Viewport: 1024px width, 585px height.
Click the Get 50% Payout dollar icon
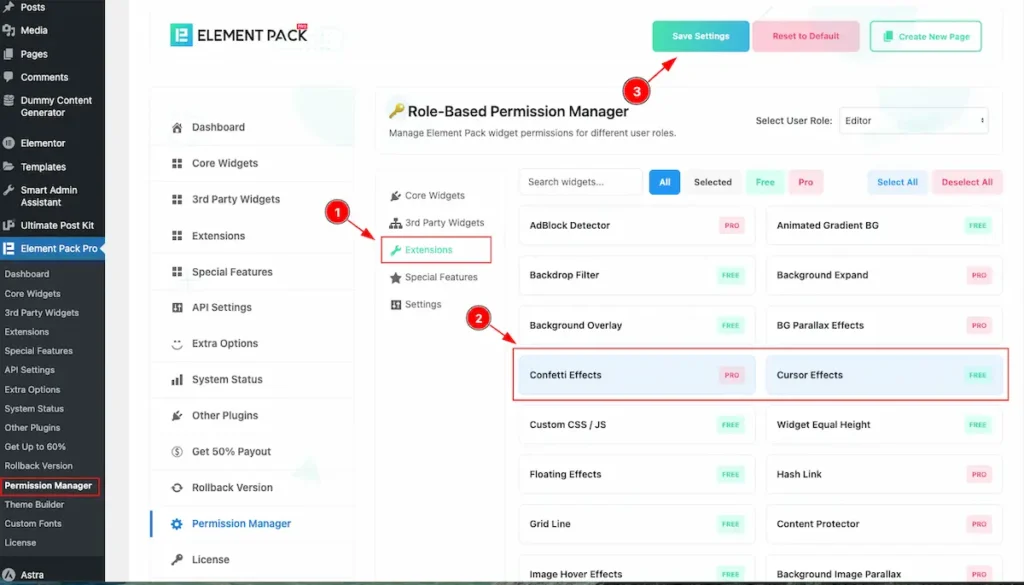[177, 452]
